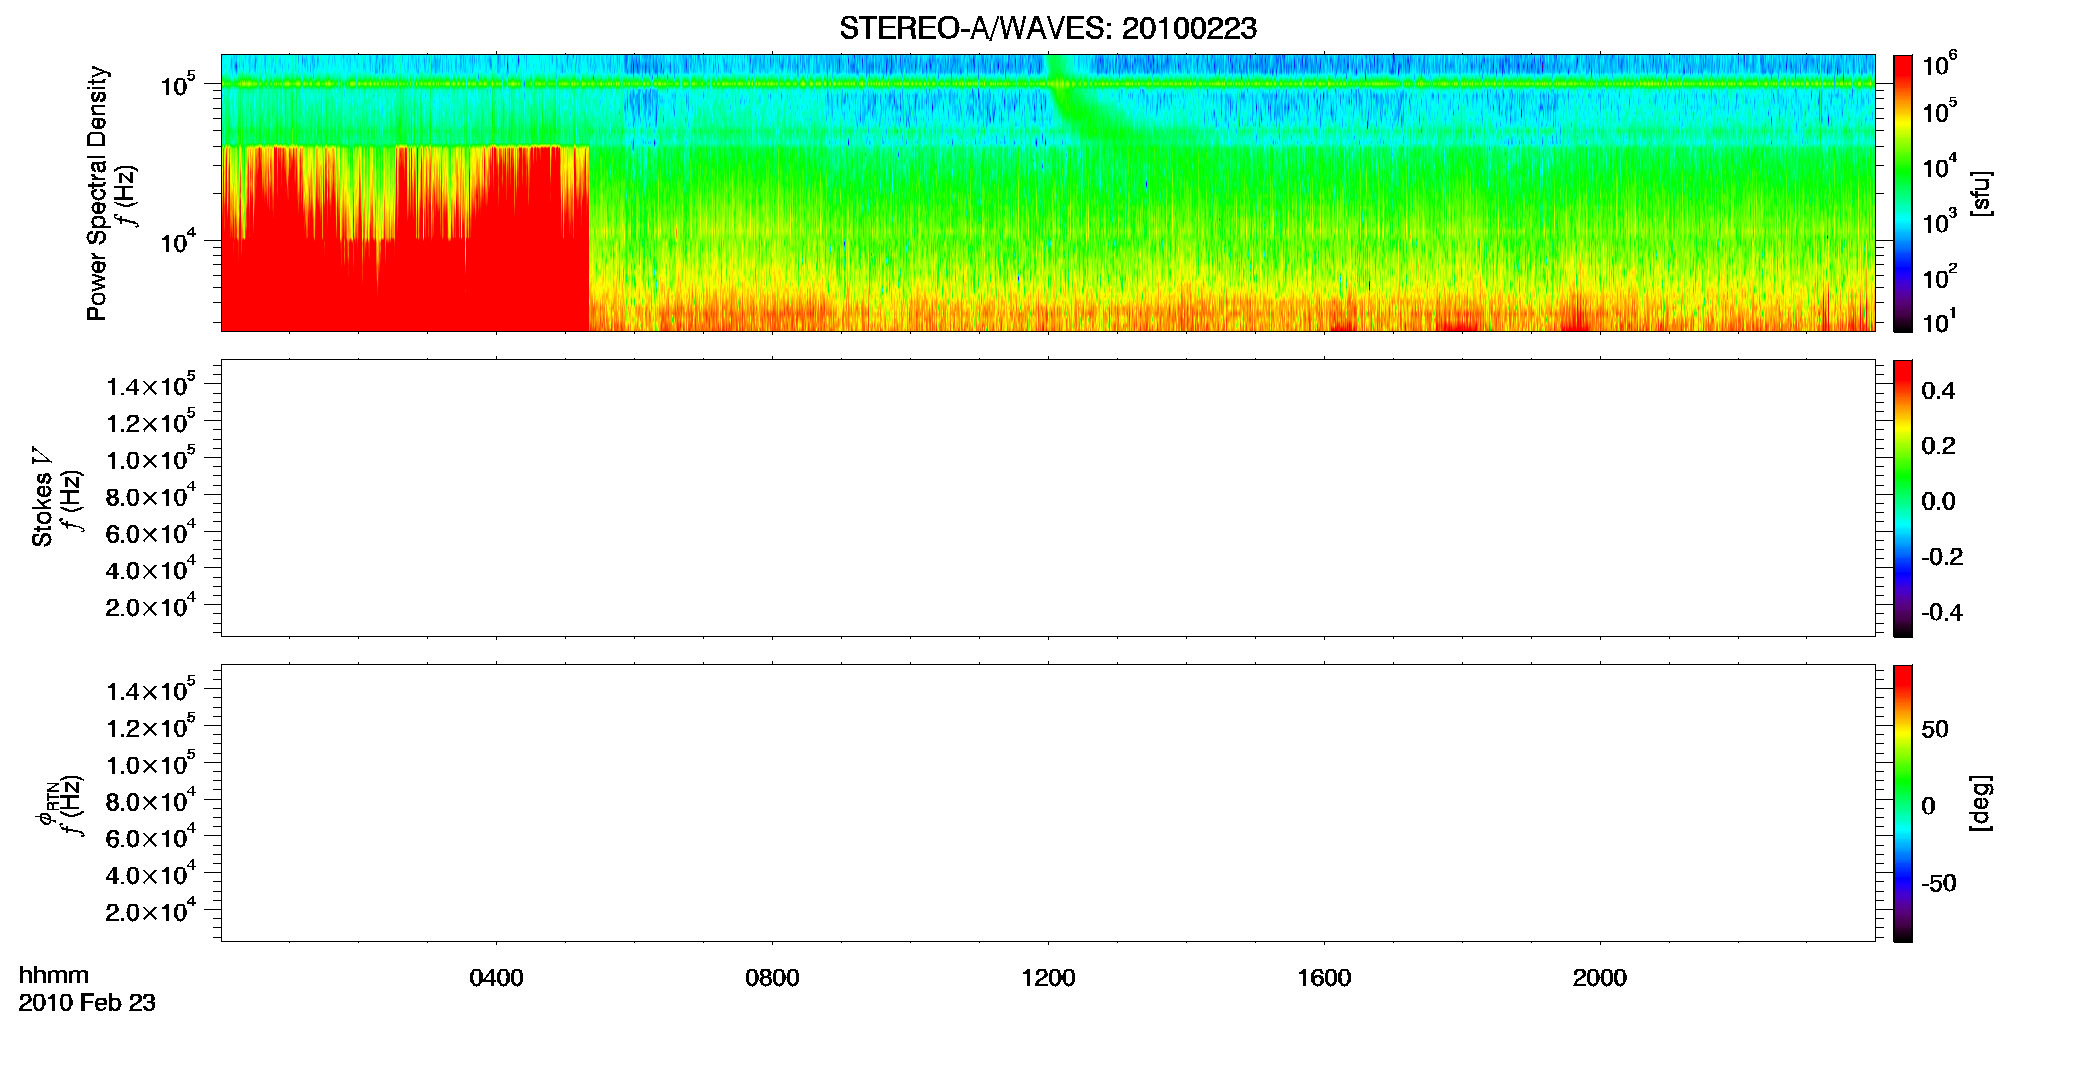
Task: Click the 10⁶ tick on the sfu colorbar
Action: click(x=1939, y=64)
